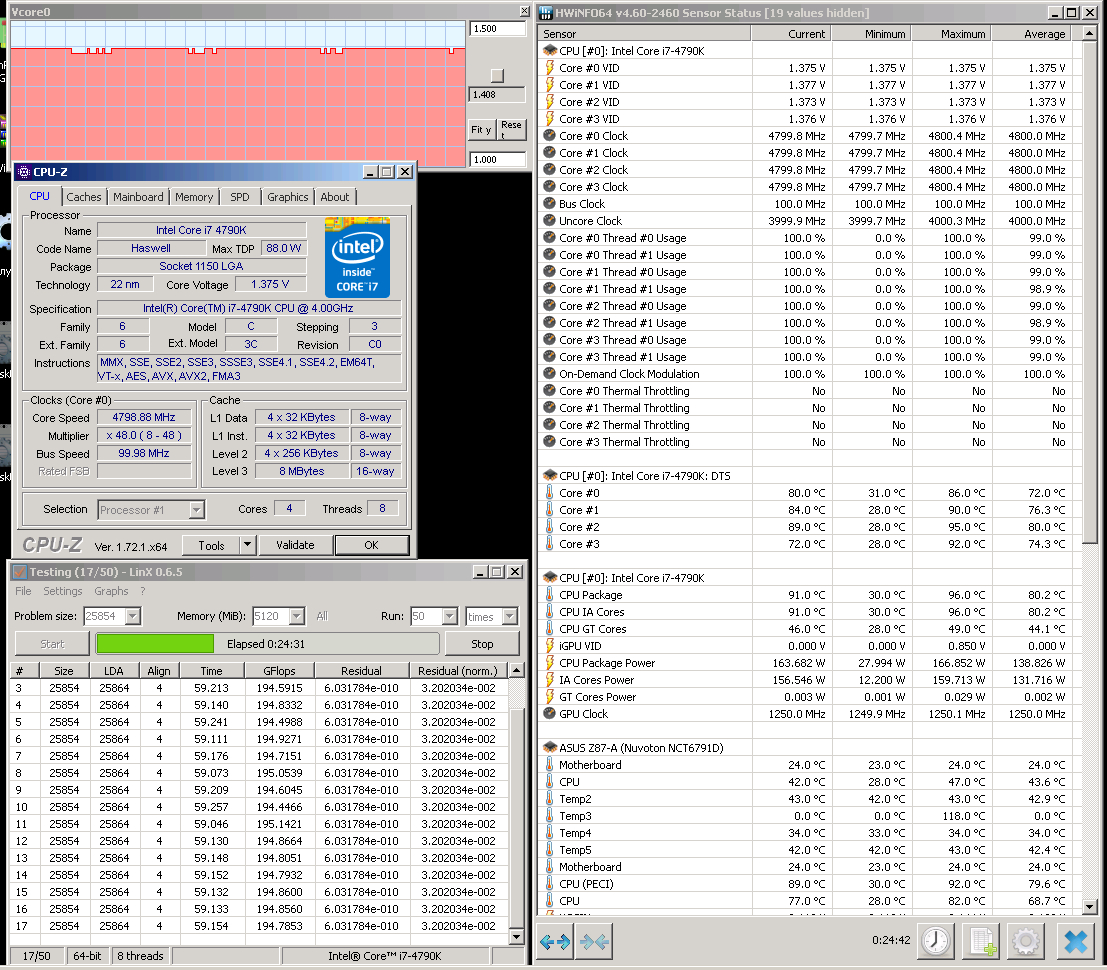Viewport: 1107px width, 970px height.
Task: Click the All memory button in LinX
Action: tap(322, 616)
